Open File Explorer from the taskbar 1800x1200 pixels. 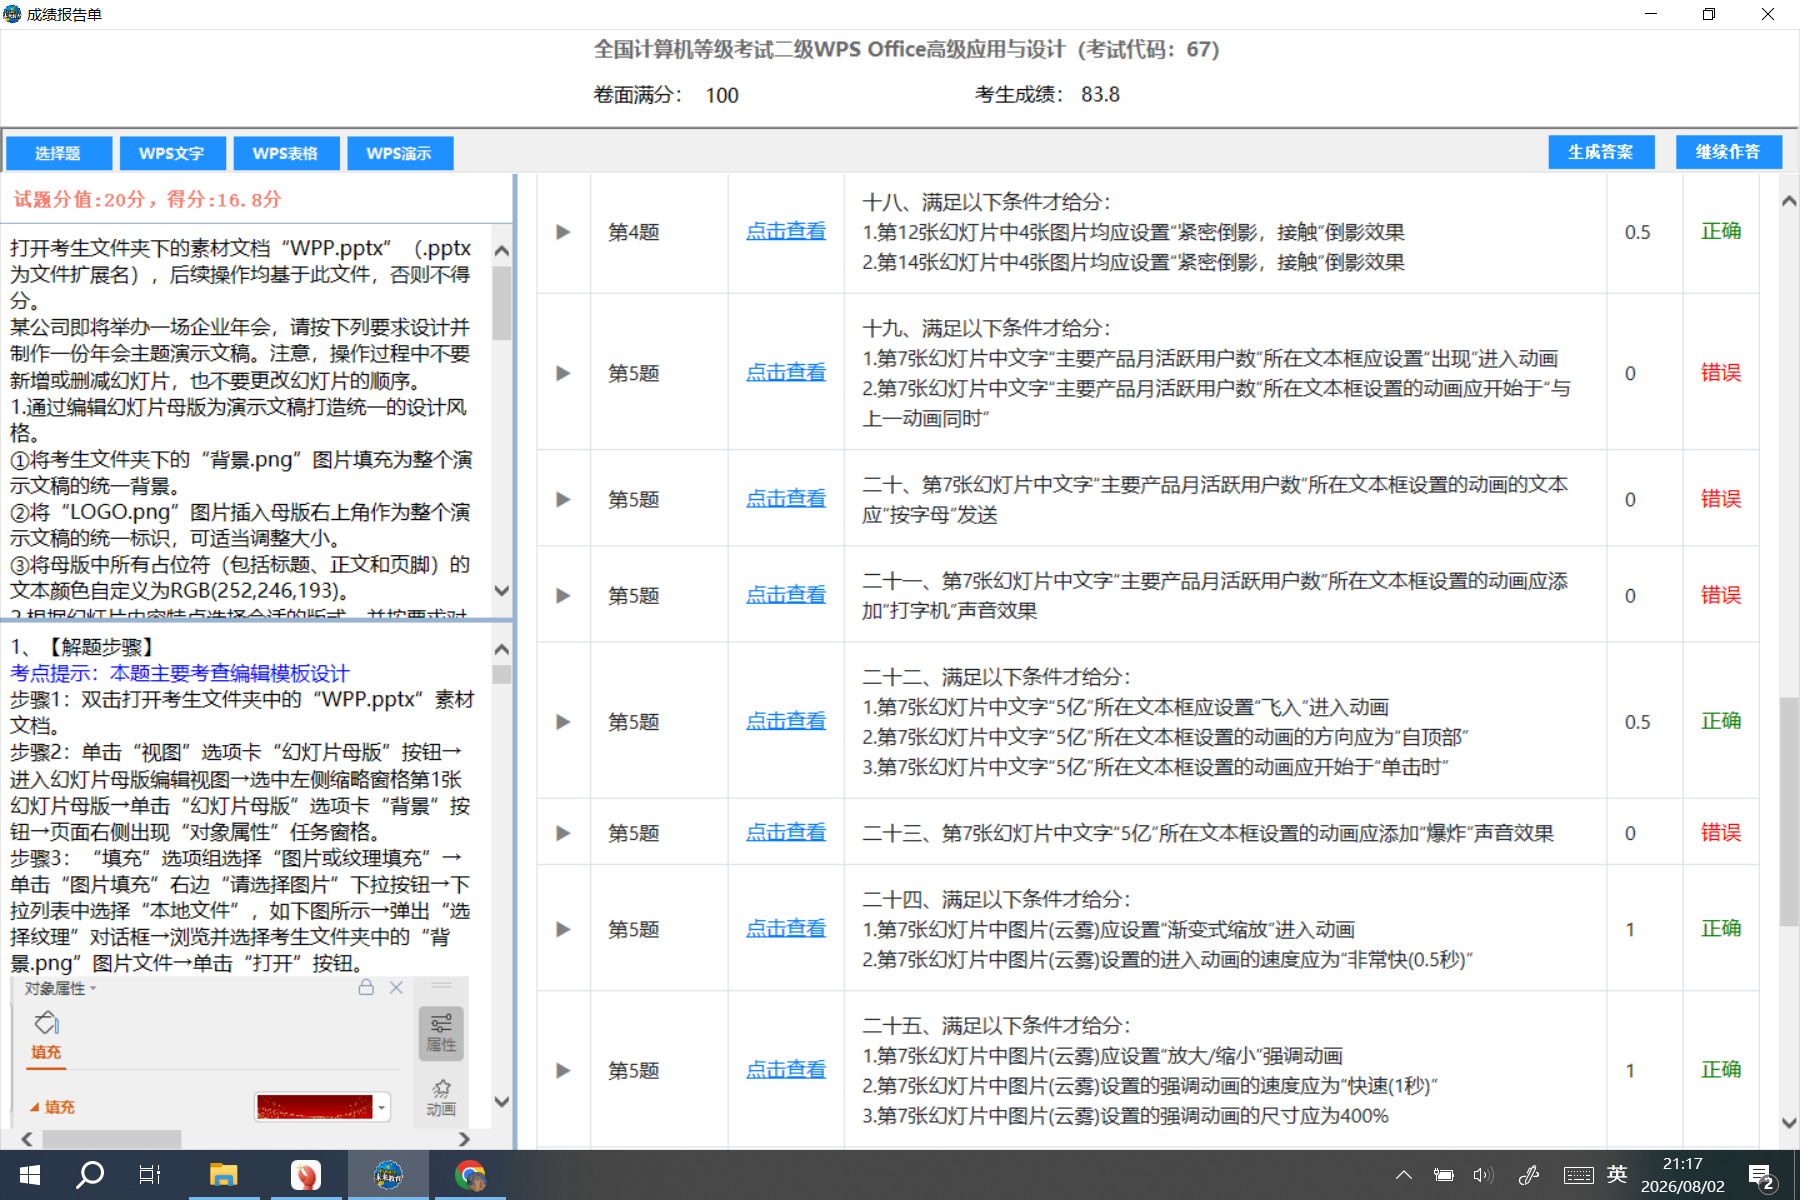click(223, 1175)
